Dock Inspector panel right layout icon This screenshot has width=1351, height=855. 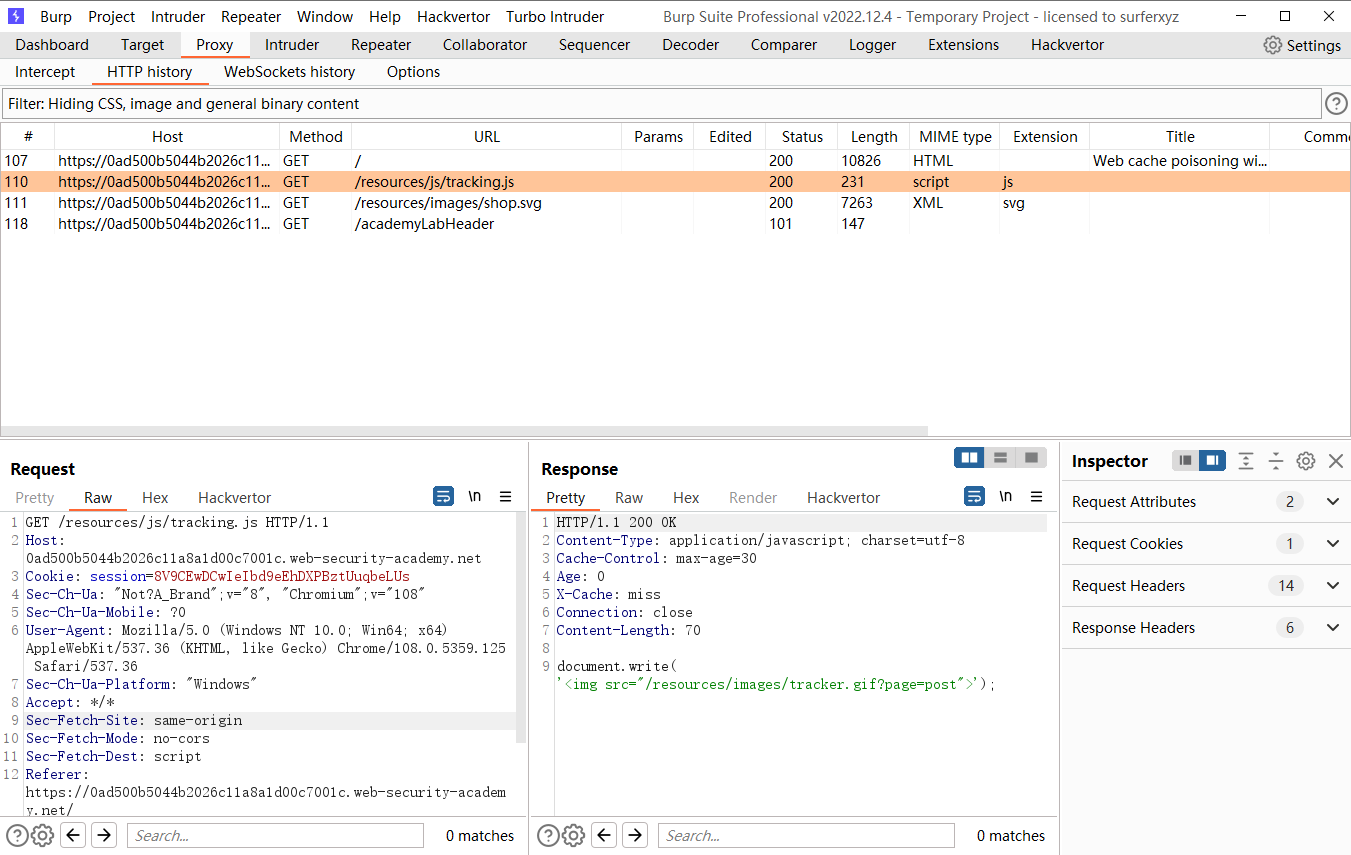coord(1212,461)
